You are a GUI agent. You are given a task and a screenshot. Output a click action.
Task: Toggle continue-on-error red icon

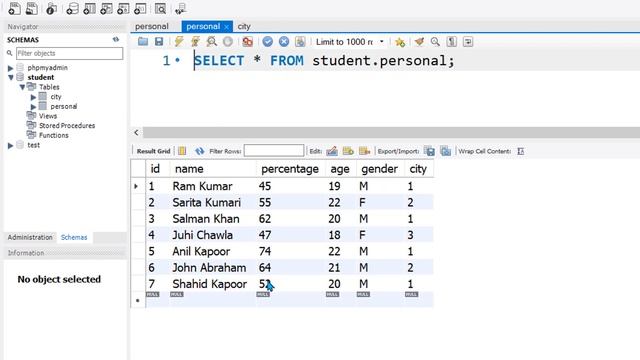tap(247, 42)
